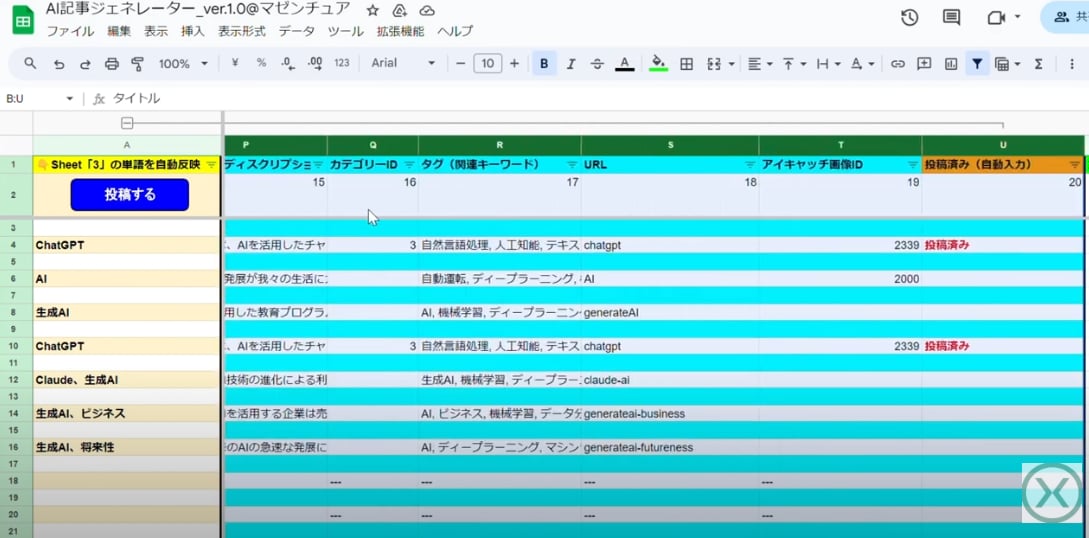Open the borders tool

686,64
